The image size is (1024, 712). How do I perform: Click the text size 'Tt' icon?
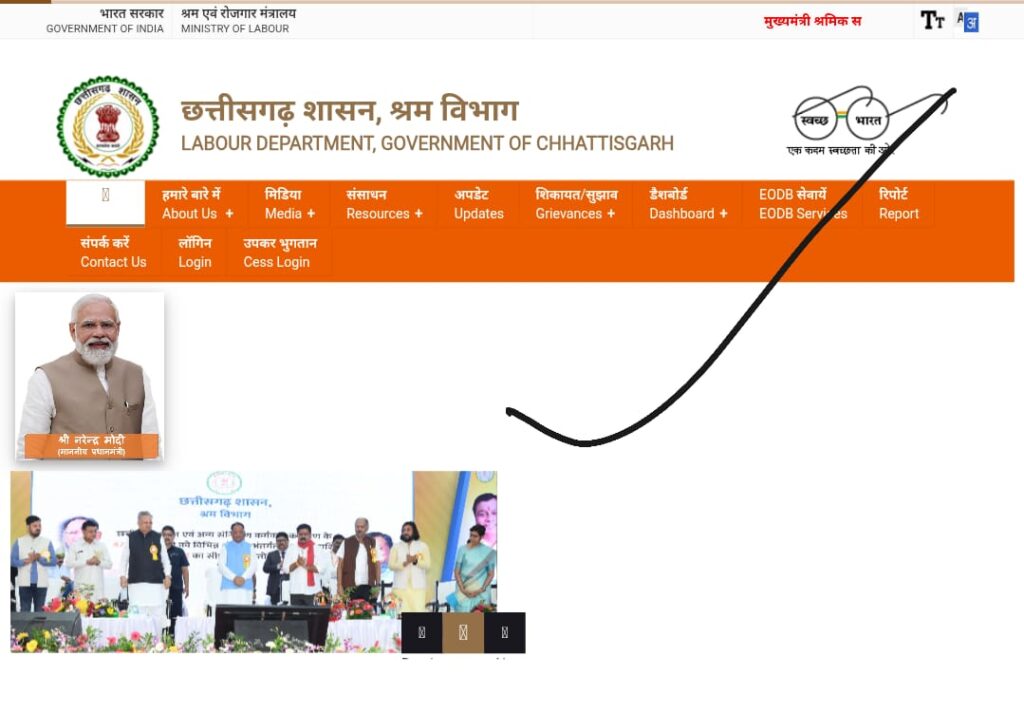[932, 20]
